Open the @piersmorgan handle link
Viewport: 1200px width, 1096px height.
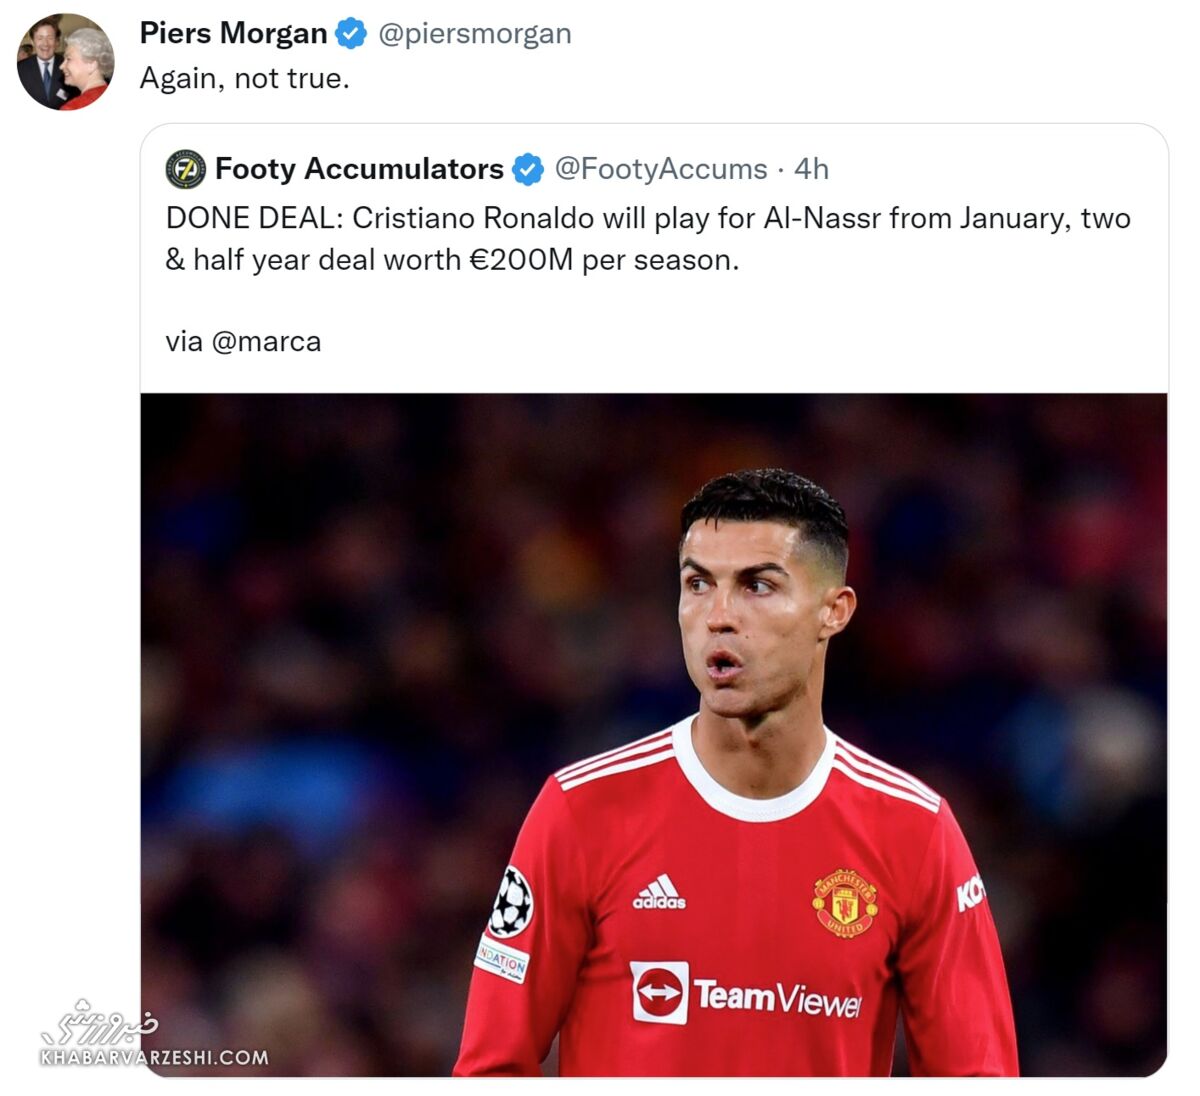point(475,34)
